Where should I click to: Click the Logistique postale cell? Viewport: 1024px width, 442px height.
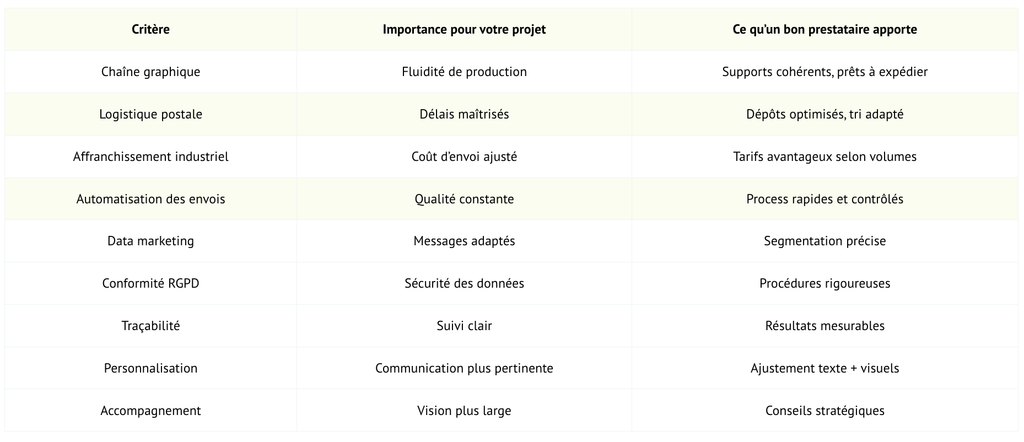(x=150, y=114)
